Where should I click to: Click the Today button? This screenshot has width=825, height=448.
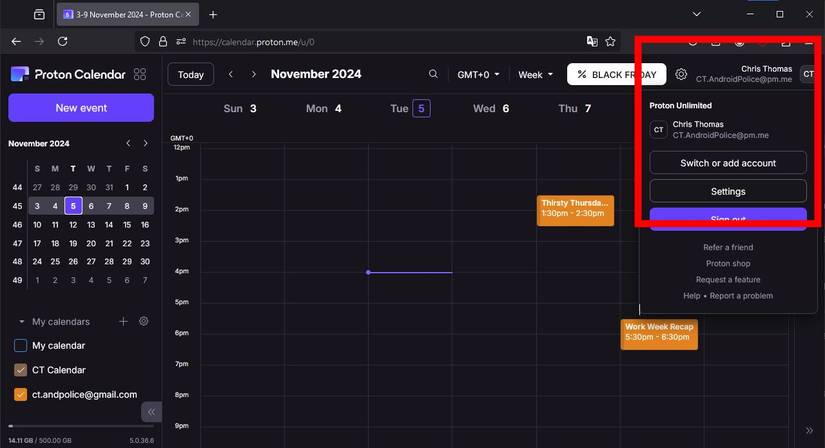click(191, 74)
